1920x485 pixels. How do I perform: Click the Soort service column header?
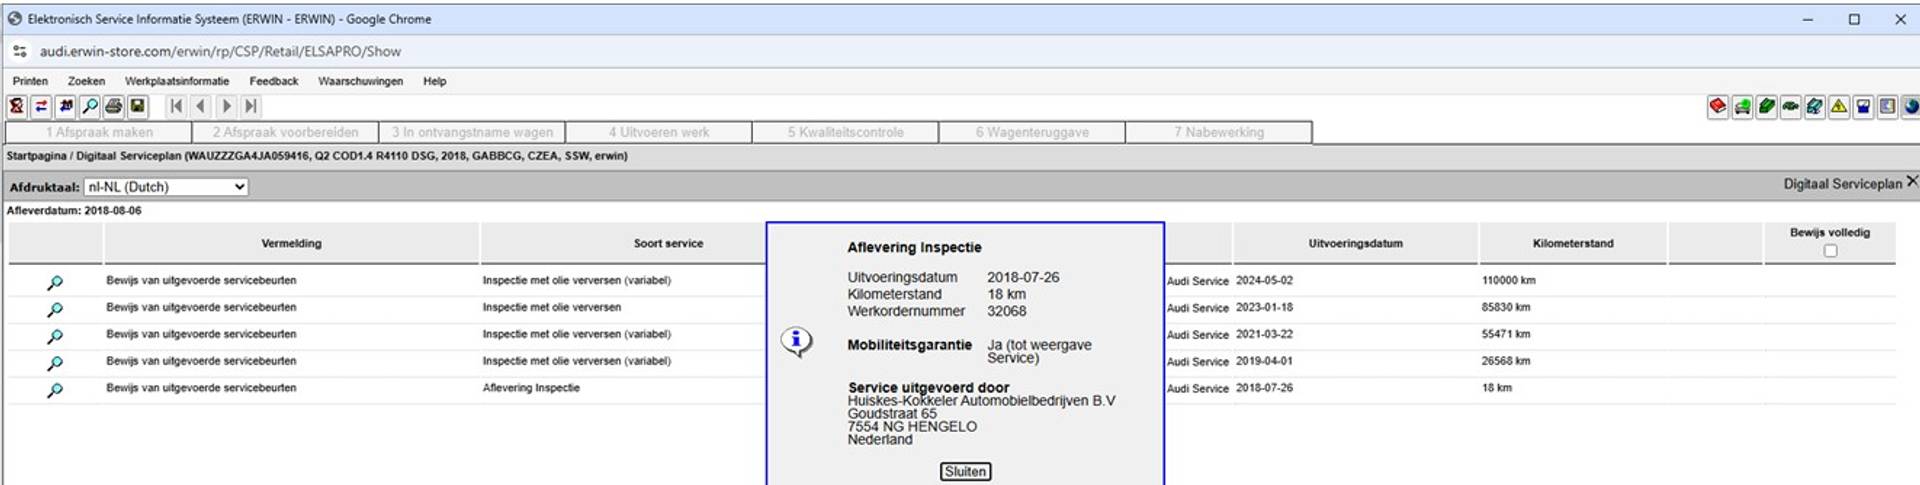(x=668, y=243)
